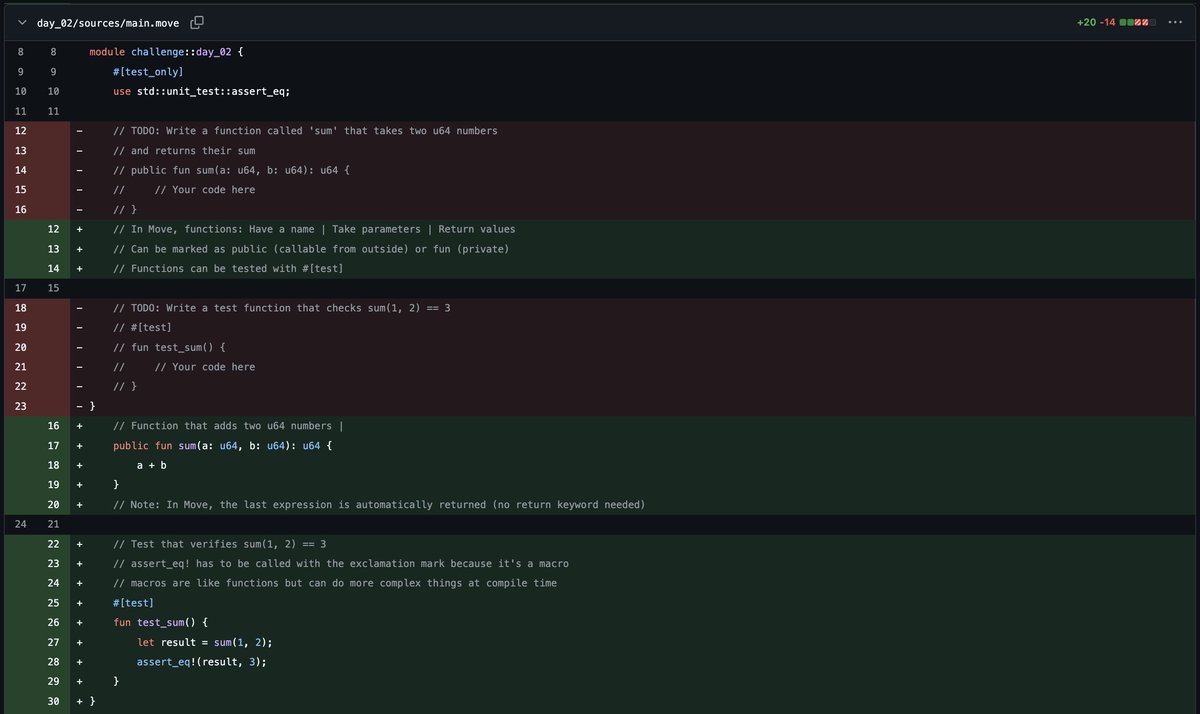This screenshot has width=1200, height=714.
Task: Click the diffstat colored squares indicator
Action: click(1137, 22)
